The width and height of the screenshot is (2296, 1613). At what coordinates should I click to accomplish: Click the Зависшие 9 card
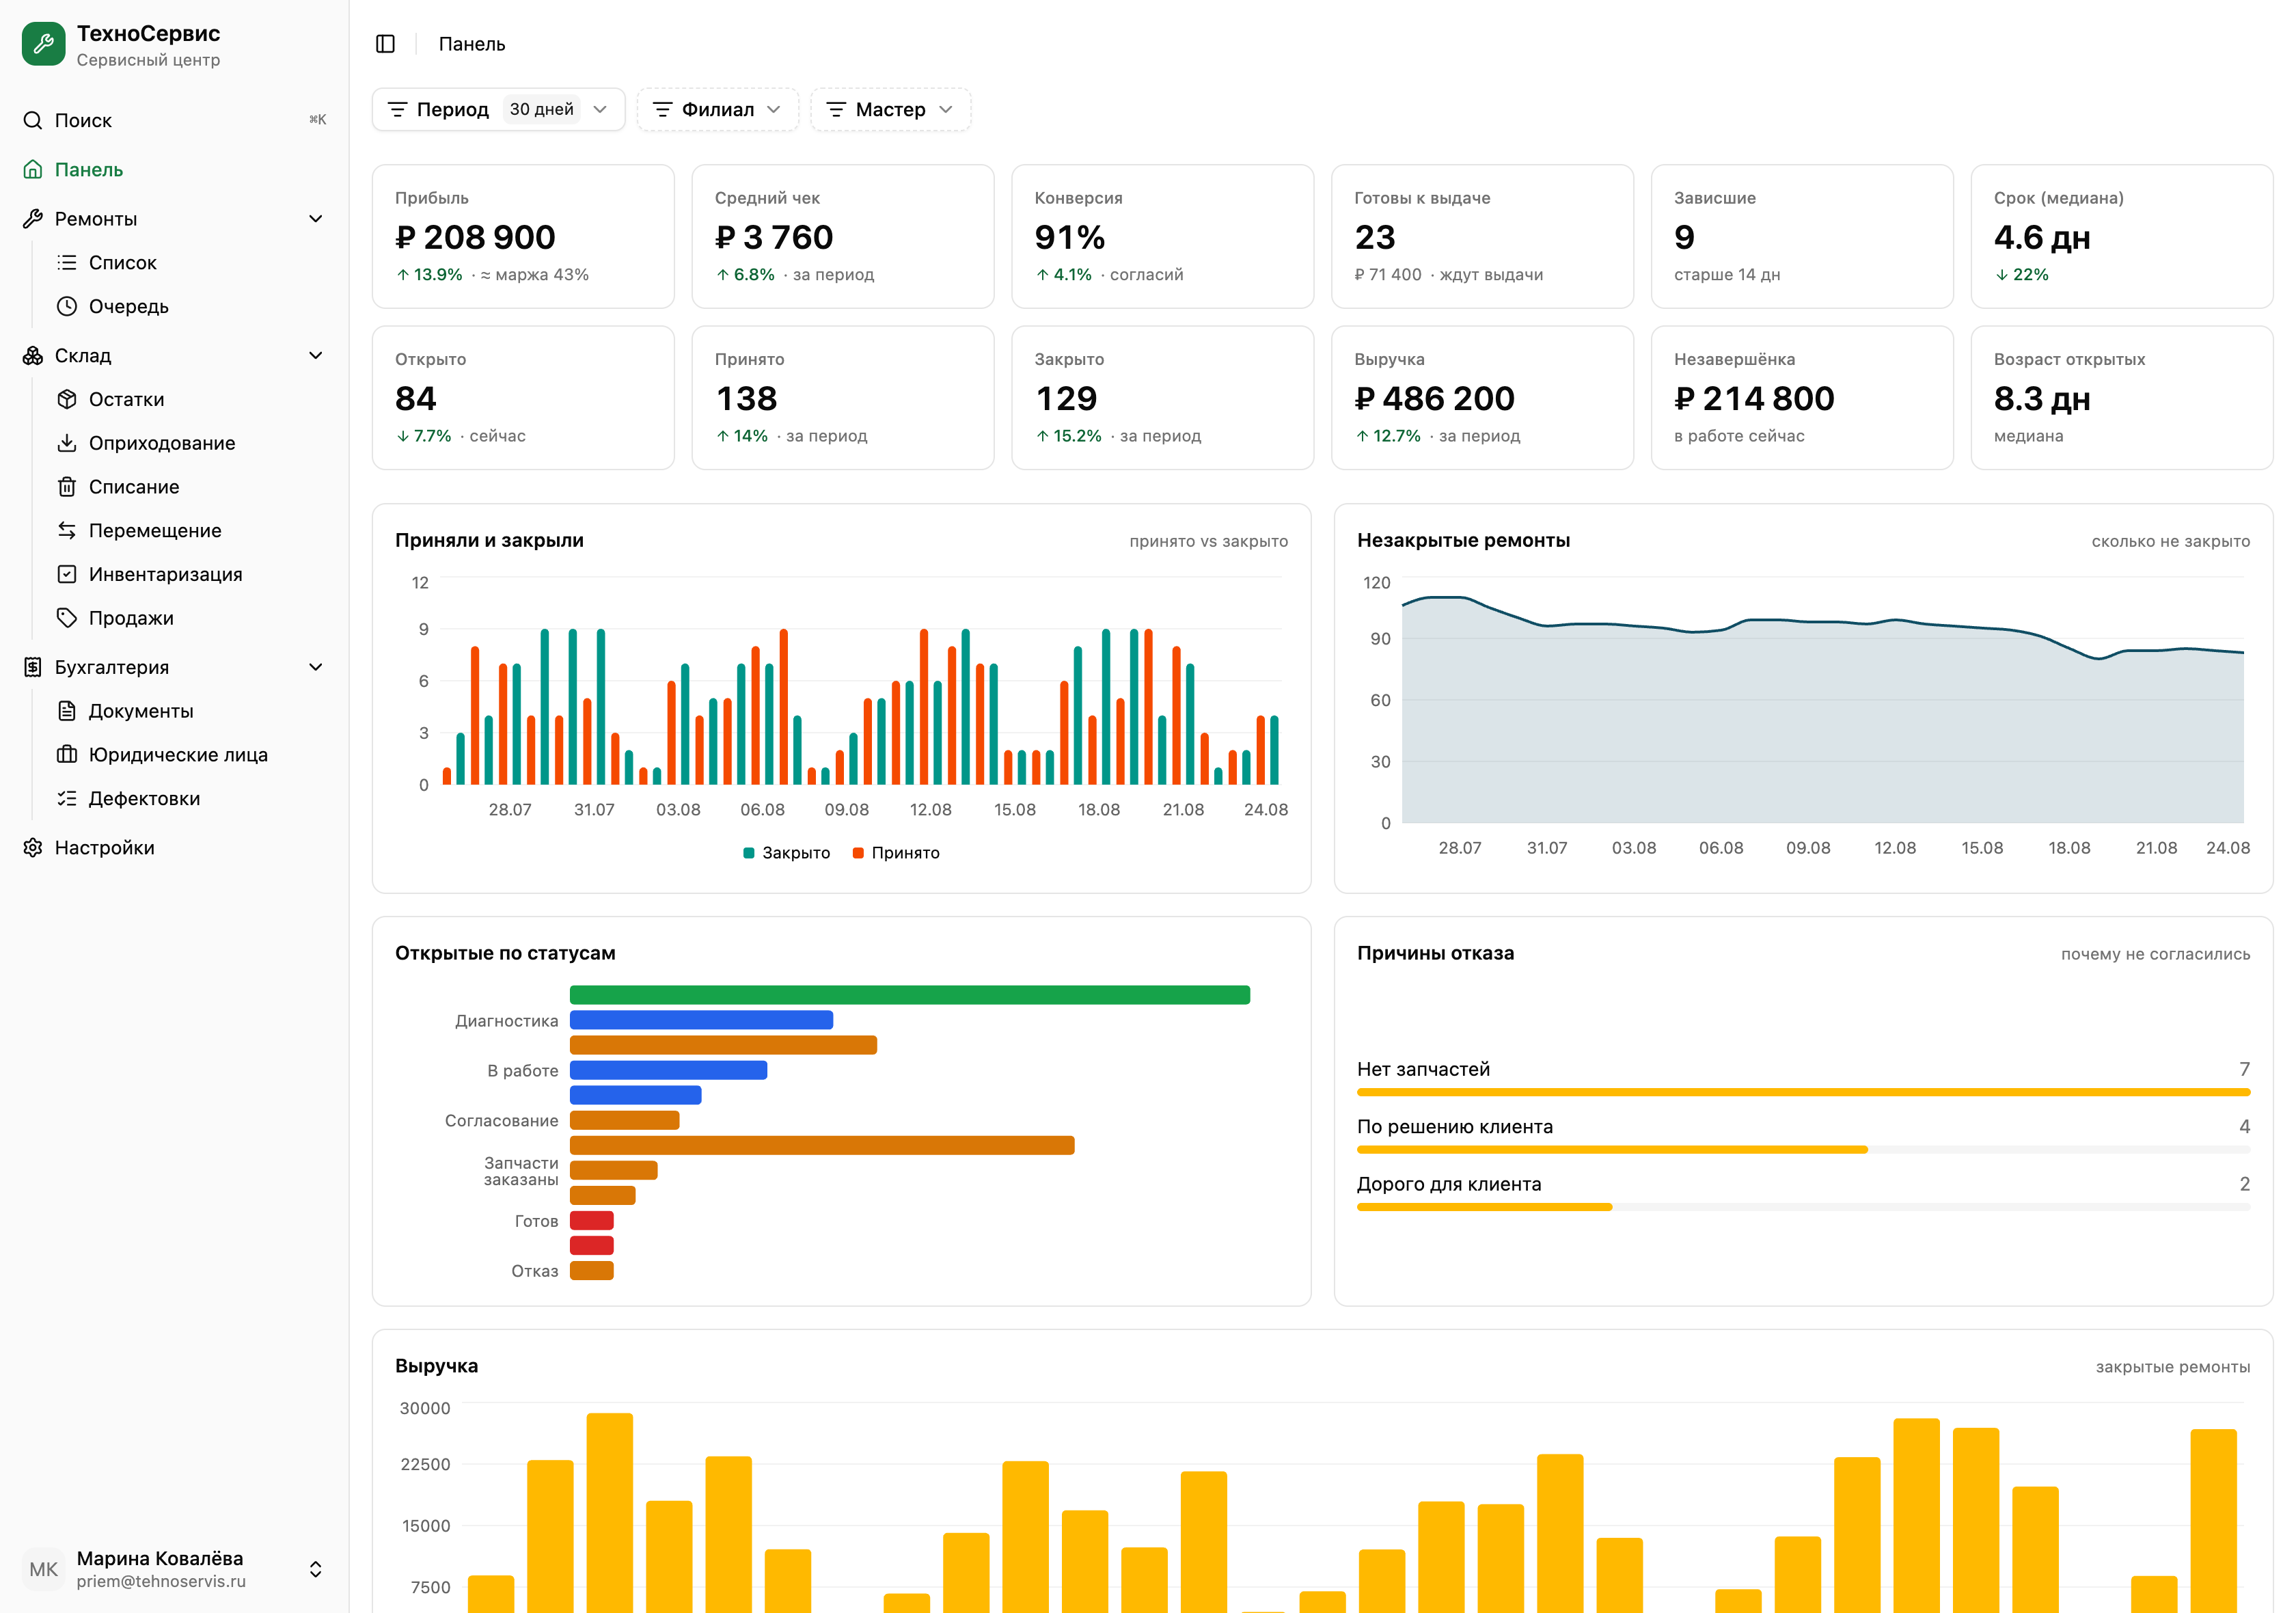pyautogui.click(x=1802, y=236)
